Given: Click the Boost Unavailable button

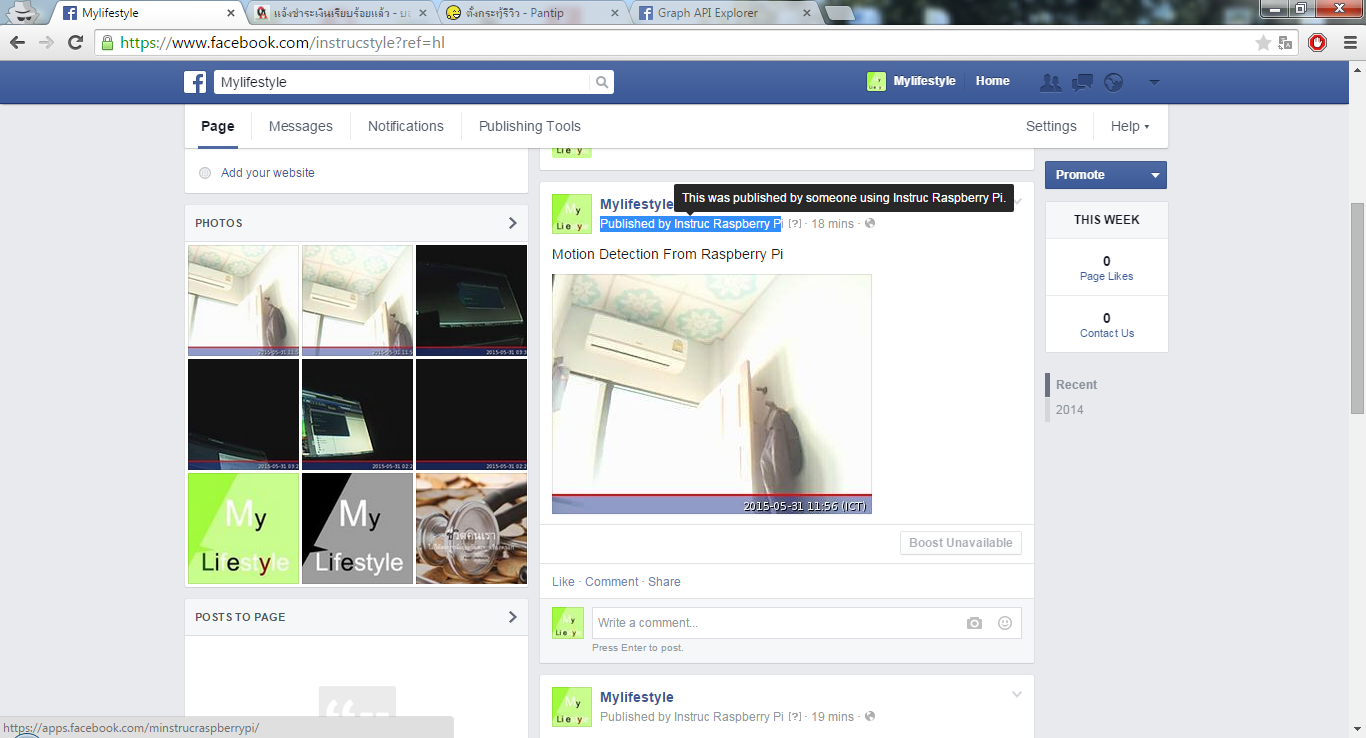Looking at the screenshot, I should [x=961, y=543].
